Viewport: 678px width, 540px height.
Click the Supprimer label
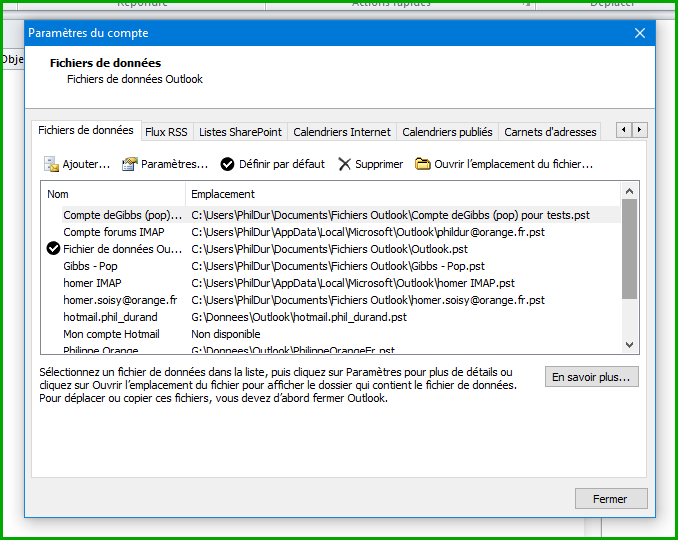pos(379,164)
